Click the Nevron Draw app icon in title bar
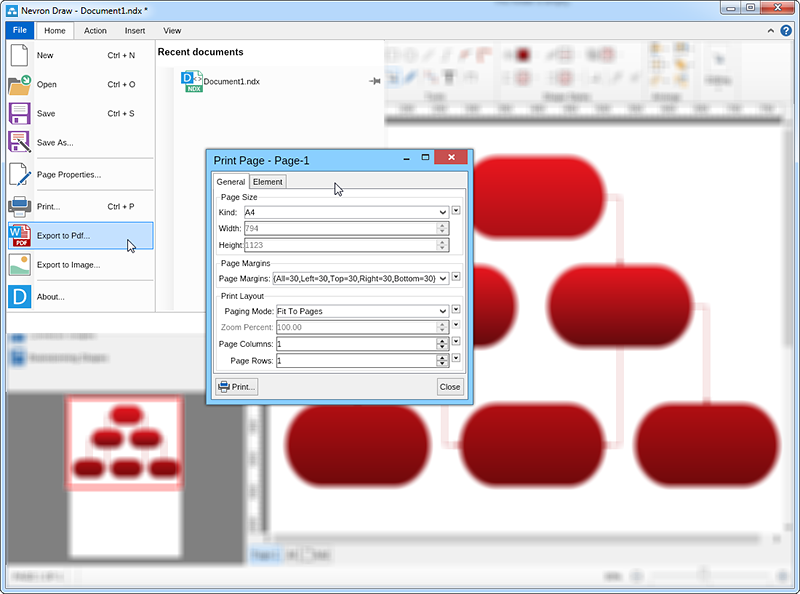The width and height of the screenshot is (800, 594). 12,11
